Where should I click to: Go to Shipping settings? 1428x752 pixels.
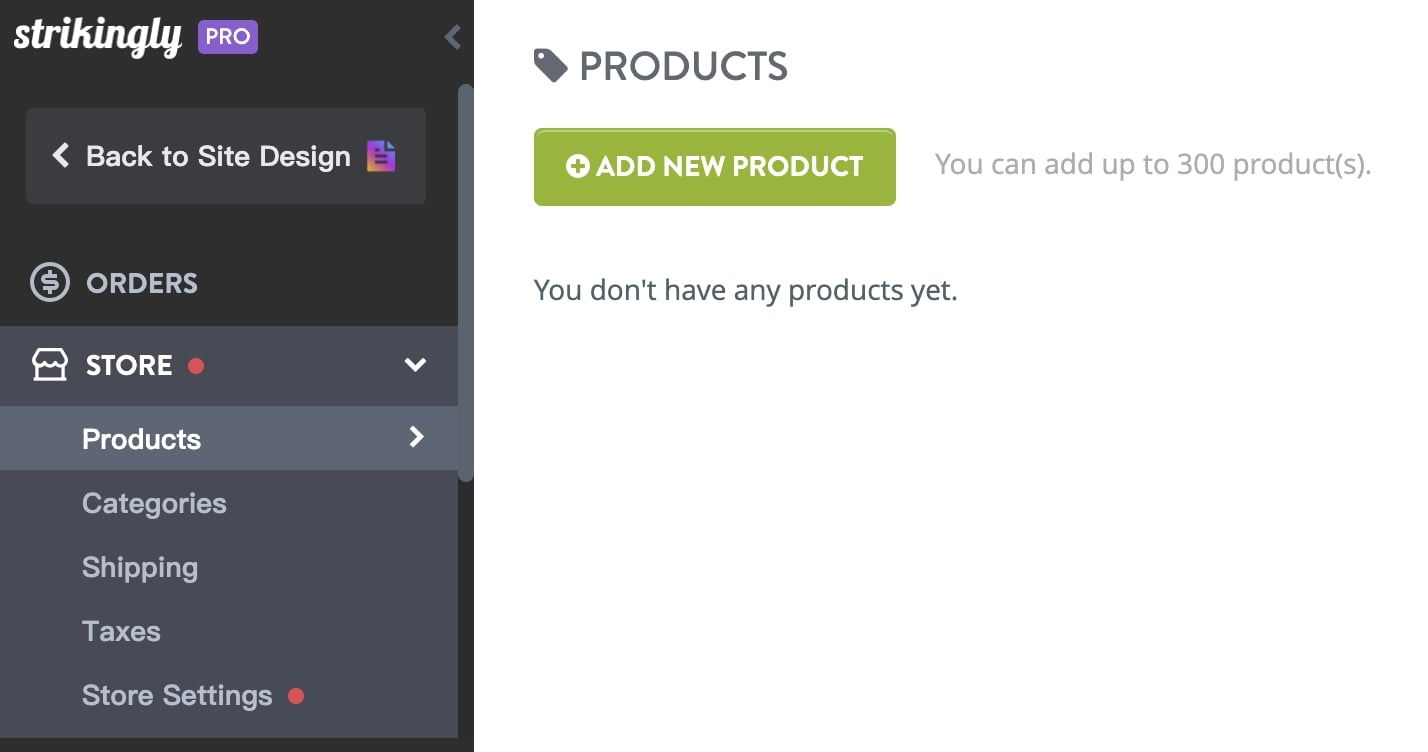[140, 567]
